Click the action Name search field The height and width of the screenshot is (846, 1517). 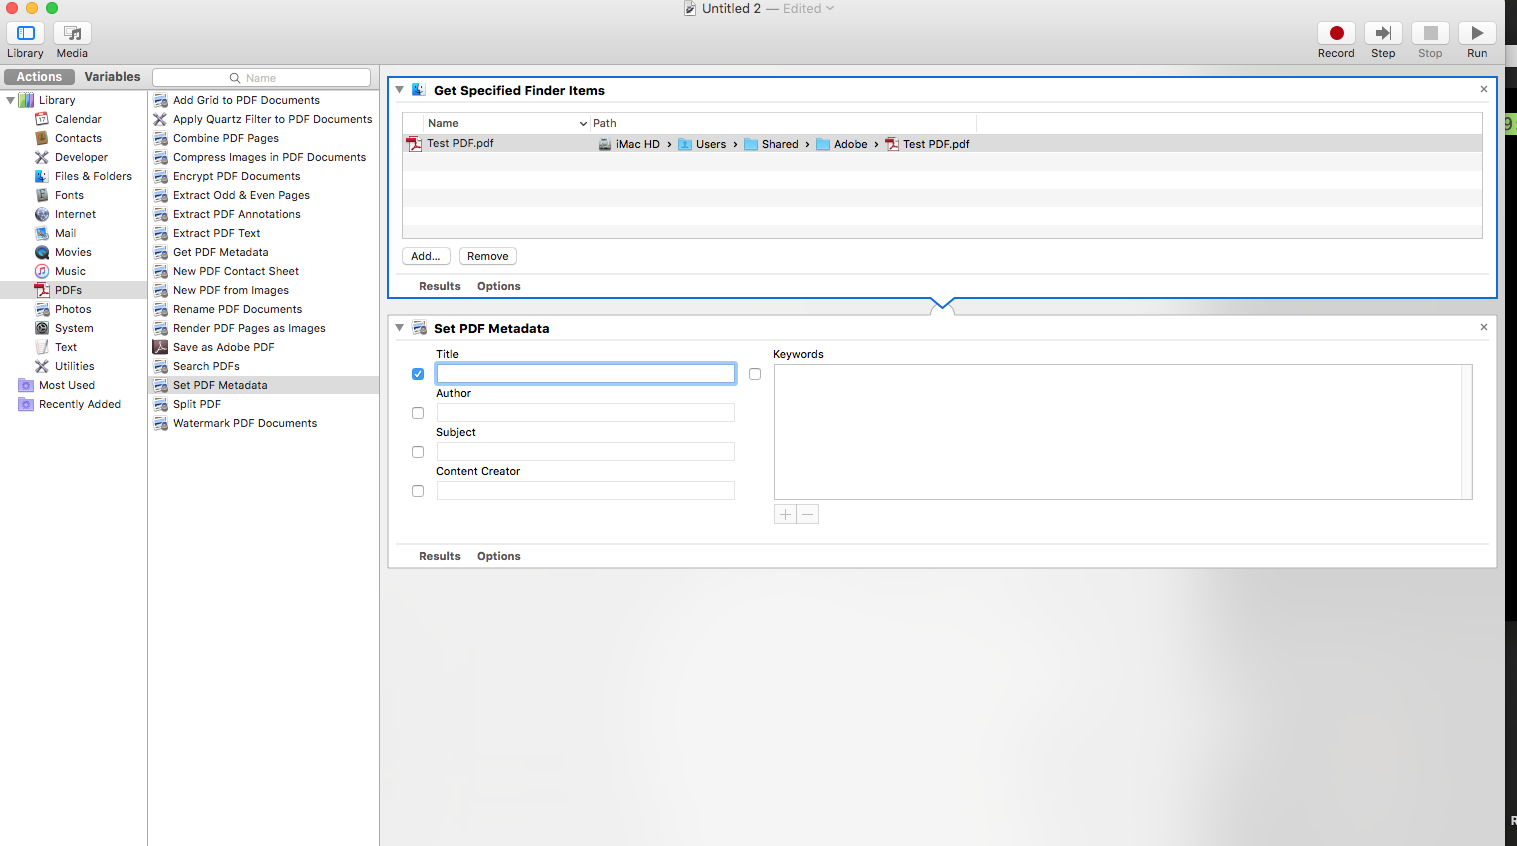[262, 78]
